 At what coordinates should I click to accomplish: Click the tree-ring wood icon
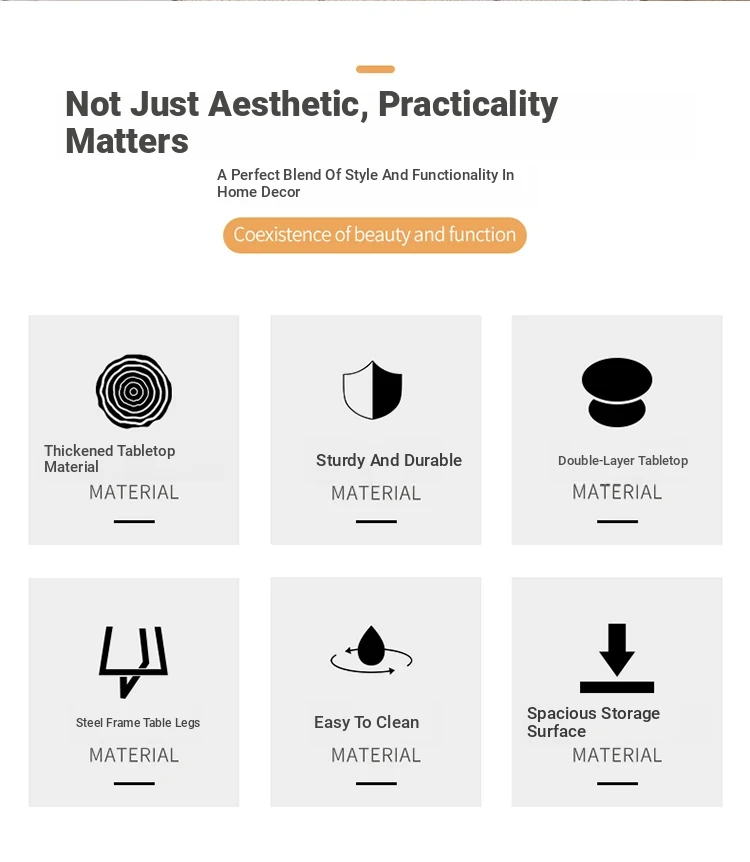(x=134, y=391)
